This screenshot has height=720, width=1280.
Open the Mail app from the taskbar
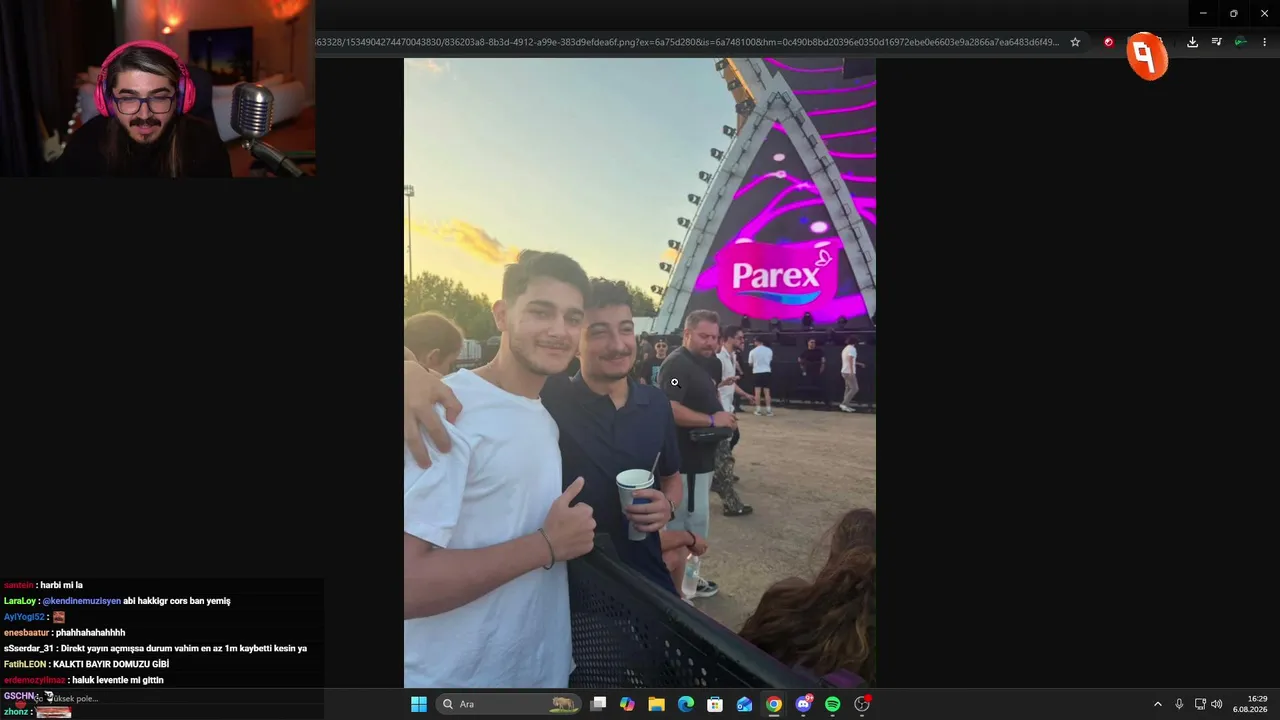[x=744, y=704]
